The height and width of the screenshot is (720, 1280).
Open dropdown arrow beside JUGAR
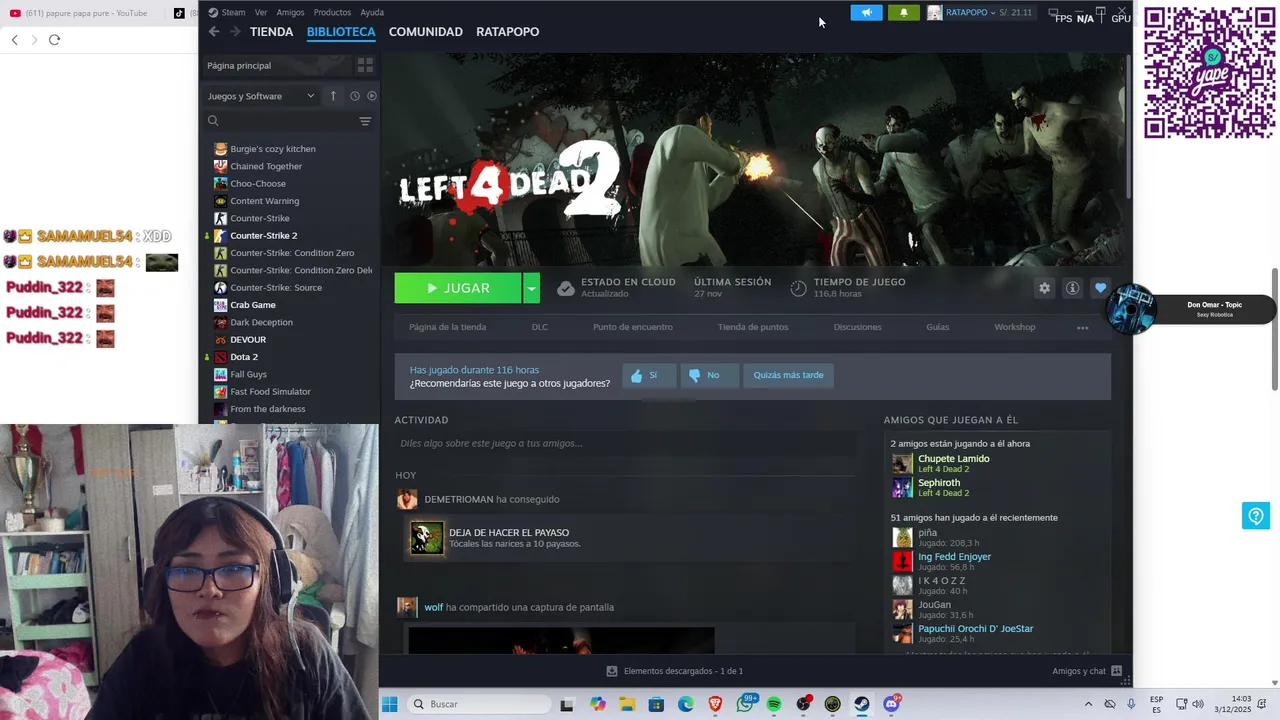click(531, 288)
